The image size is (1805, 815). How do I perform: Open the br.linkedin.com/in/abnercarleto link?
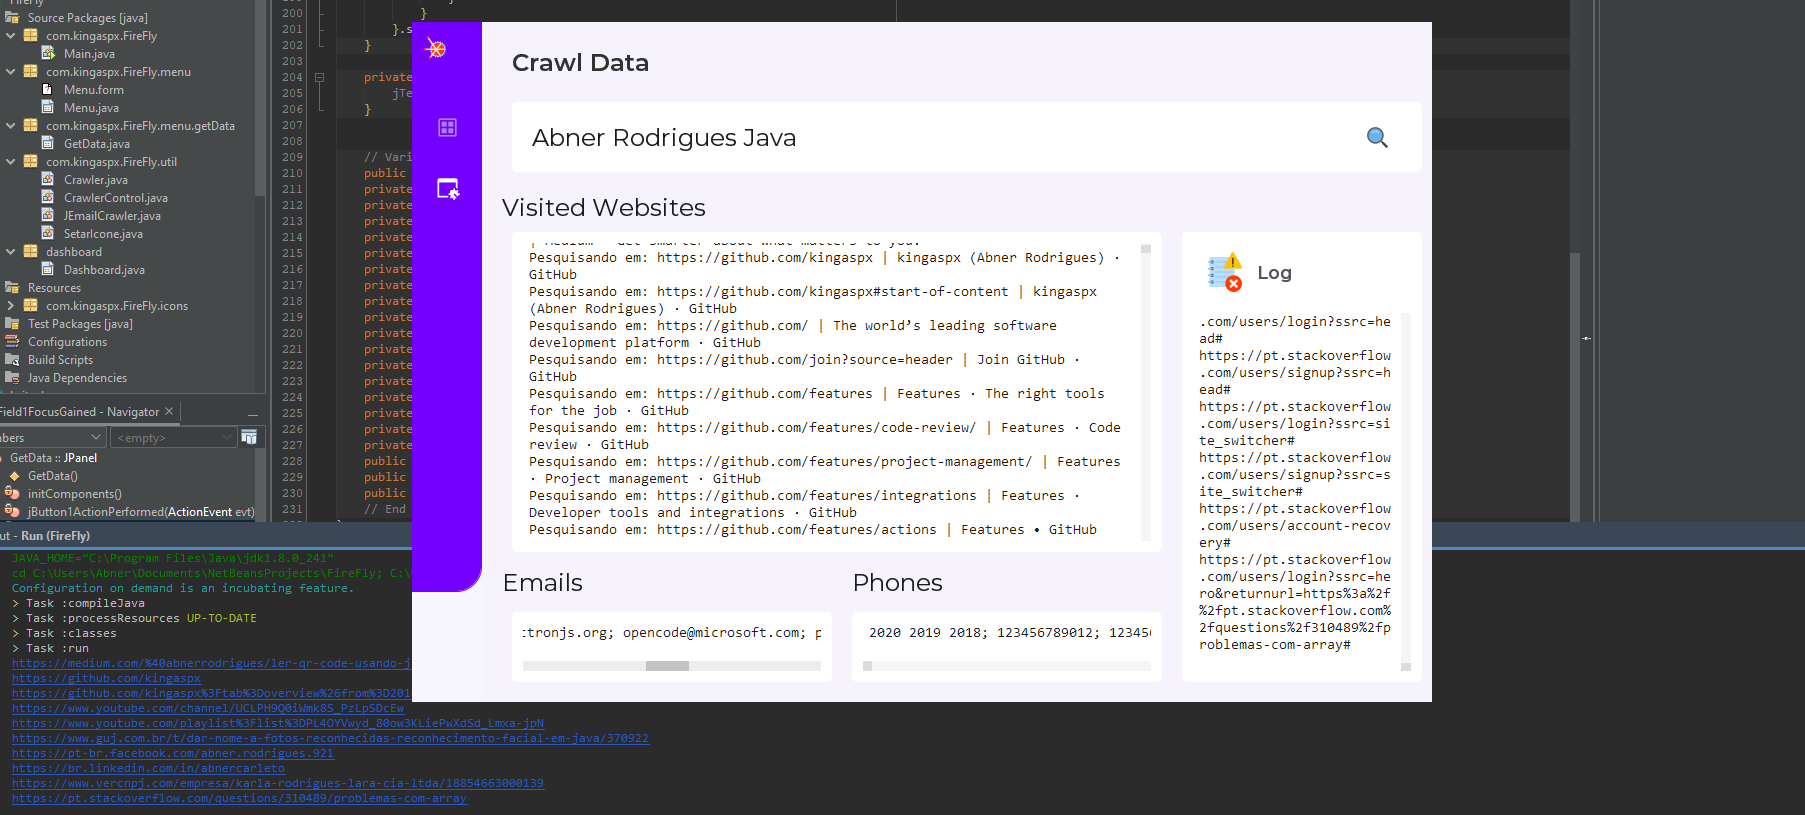coord(148,768)
